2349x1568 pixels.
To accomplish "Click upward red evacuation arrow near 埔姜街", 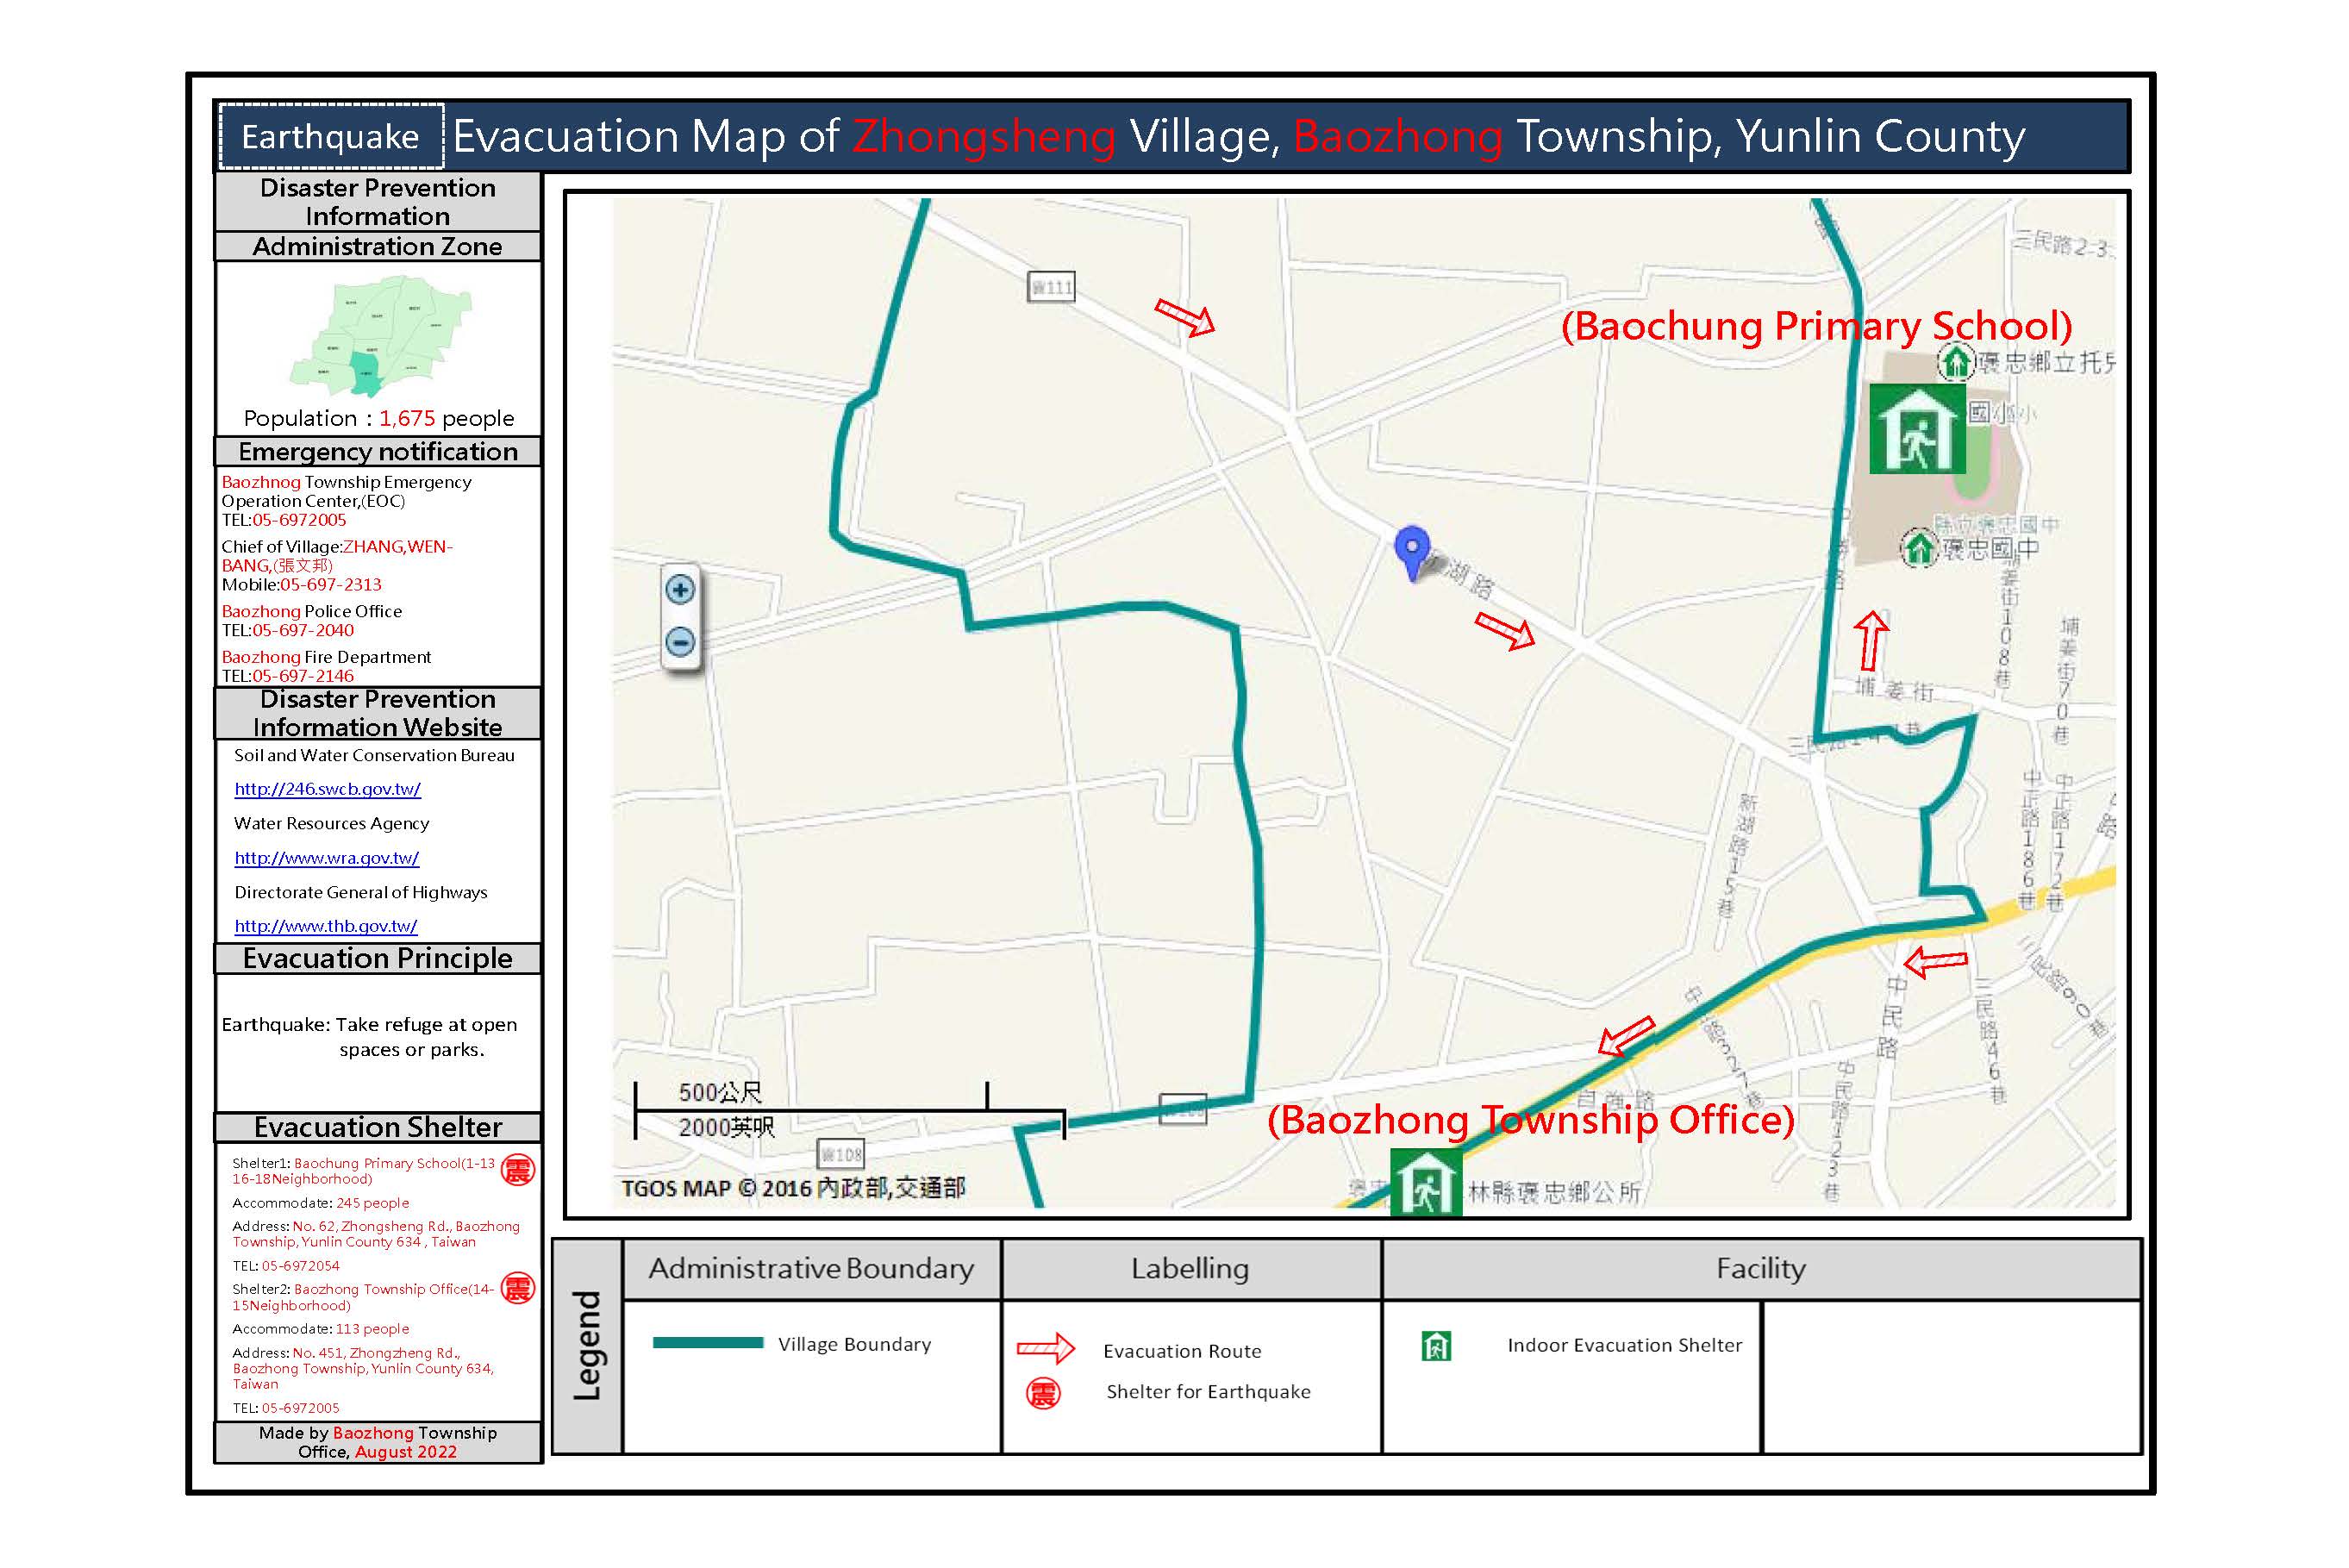I will 1871,641.
